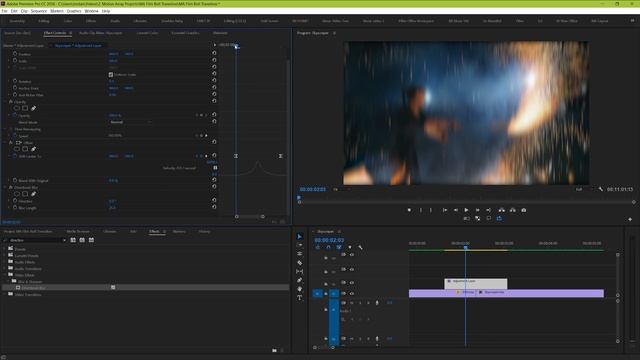
Task: Collapse the Blur & Sharpen folder
Action: tap(8, 282)
